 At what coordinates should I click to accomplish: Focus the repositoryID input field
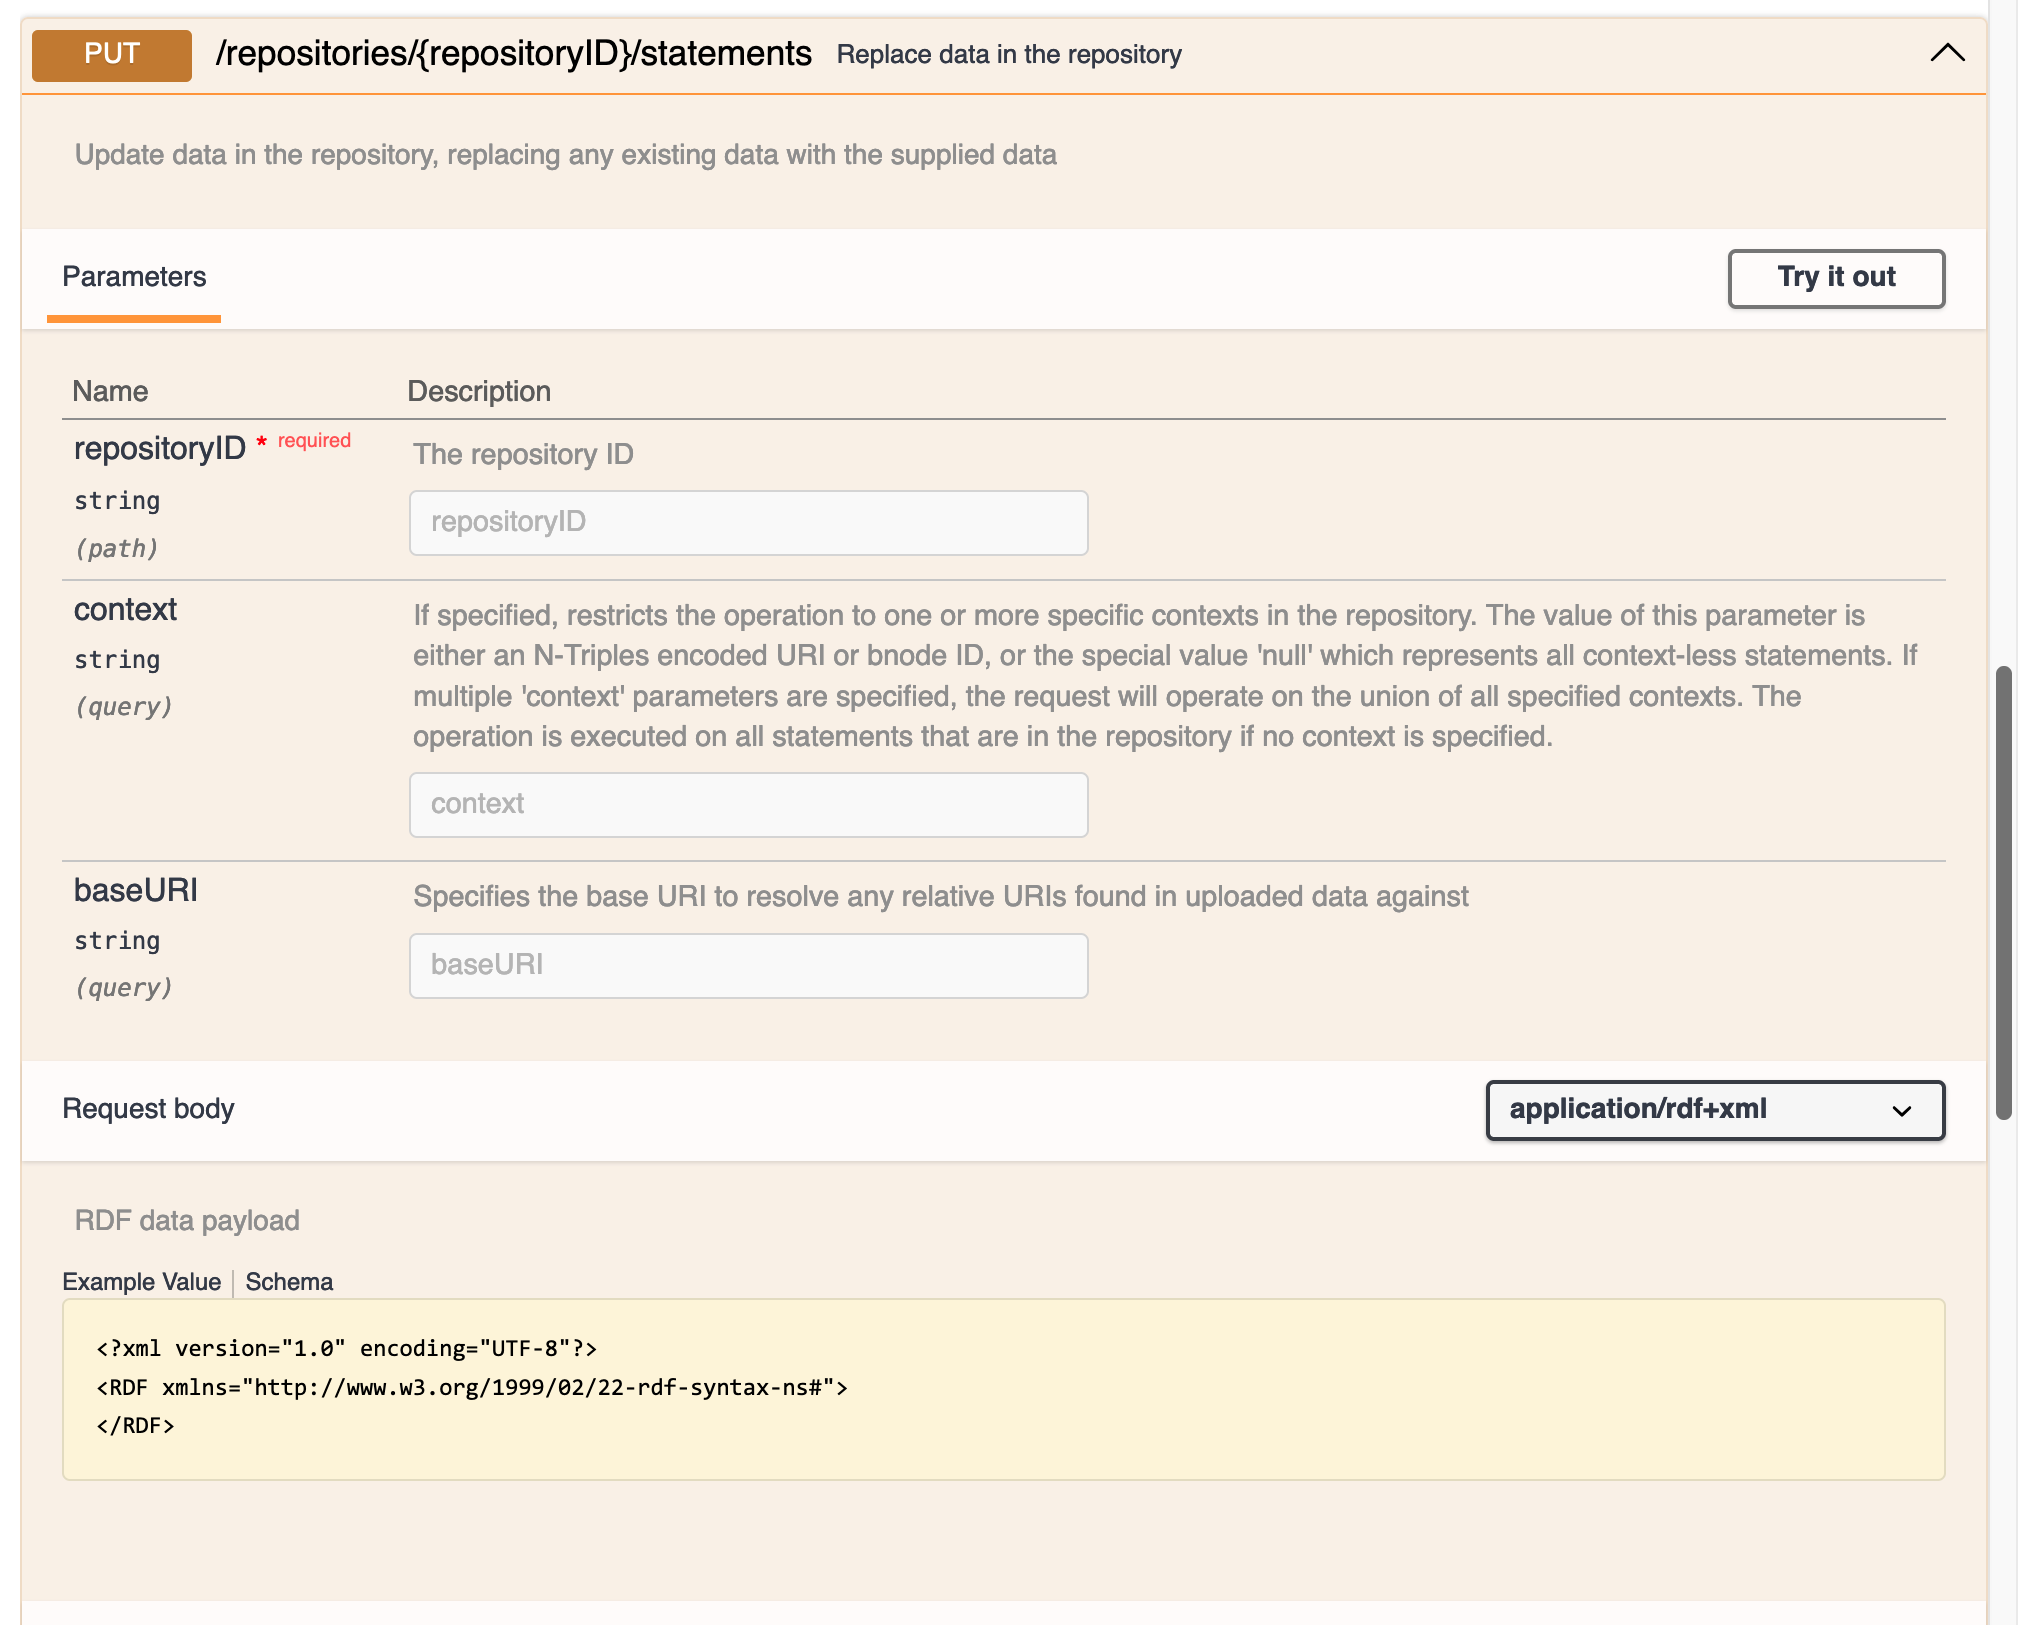tap(748, 522)
